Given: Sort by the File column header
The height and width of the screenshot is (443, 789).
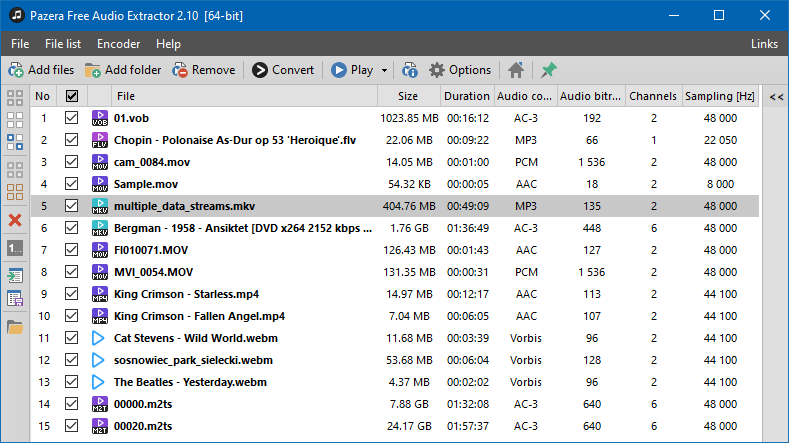Looking at the screenshot, I should point(244,96).
